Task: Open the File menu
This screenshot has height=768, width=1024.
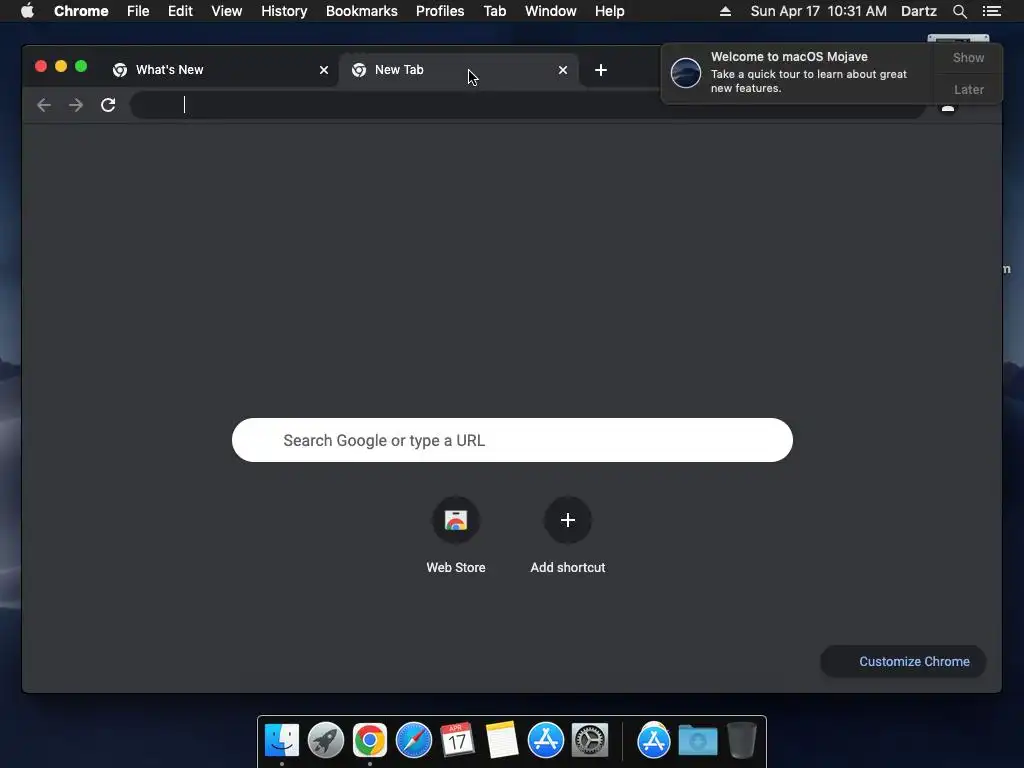Action: 138,11
